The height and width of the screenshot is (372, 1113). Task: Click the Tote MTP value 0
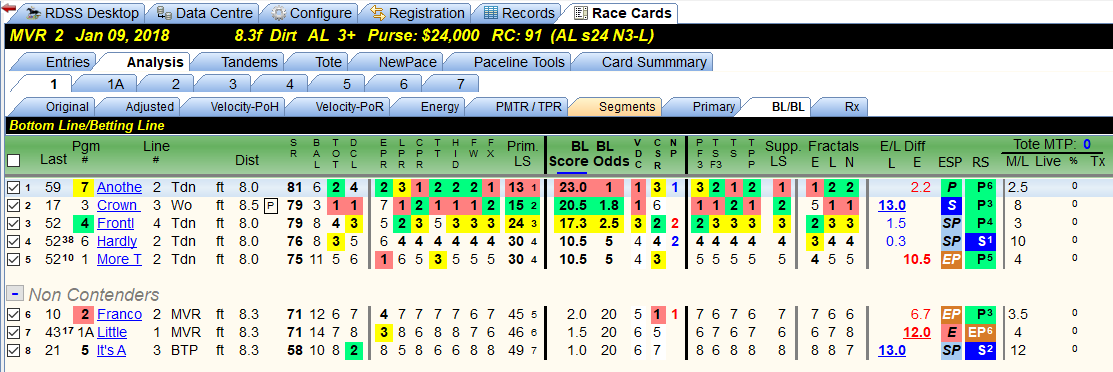click(x=1086, y=145)
